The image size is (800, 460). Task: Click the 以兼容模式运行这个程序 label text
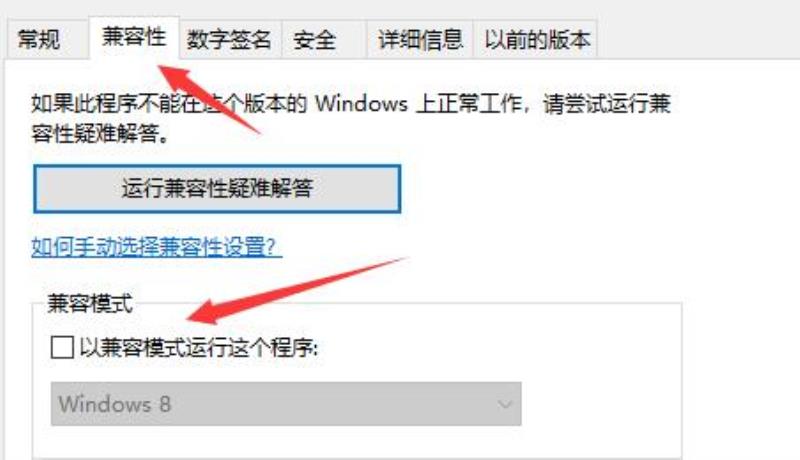[199, 348]
